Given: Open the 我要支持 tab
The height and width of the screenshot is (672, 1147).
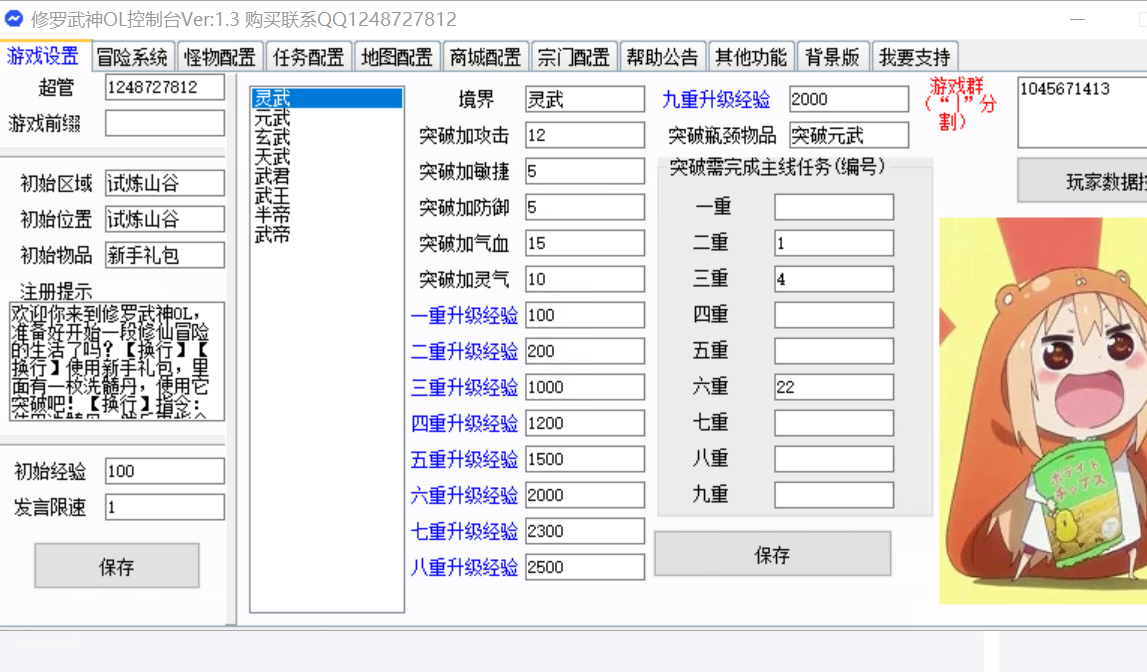Looking at the screenshot, I should tap(914, 57).
